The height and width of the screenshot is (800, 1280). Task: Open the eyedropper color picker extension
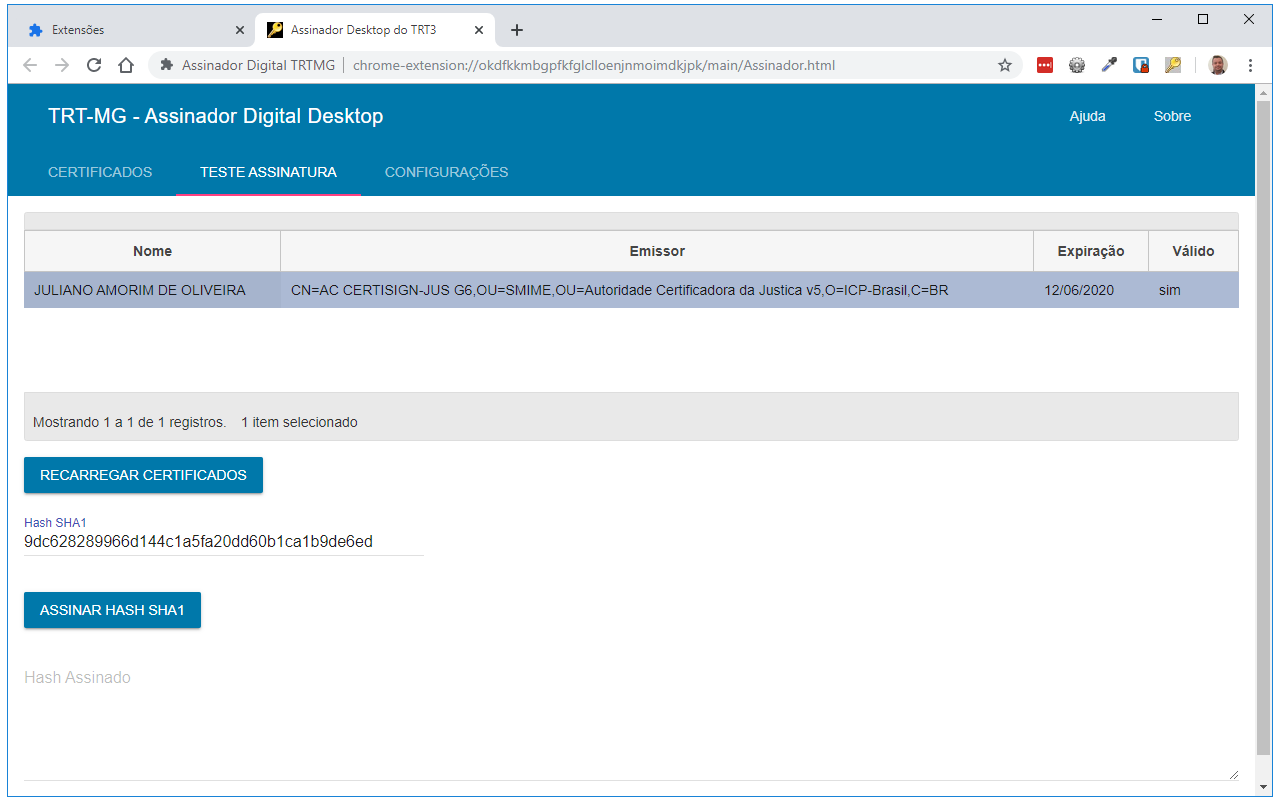click(1109, 65)
